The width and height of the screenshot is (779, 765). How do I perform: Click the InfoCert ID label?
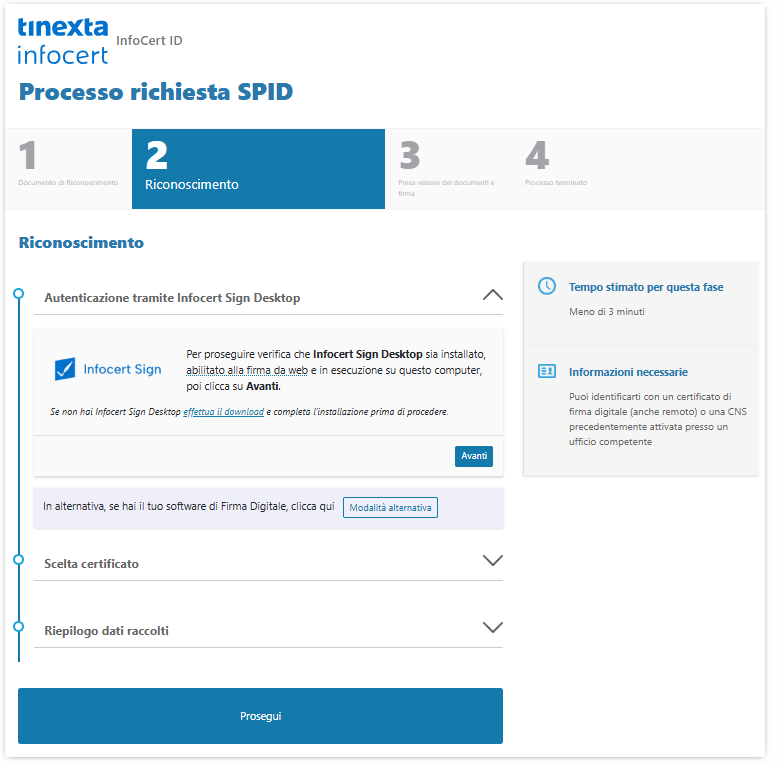click(151, 41)
